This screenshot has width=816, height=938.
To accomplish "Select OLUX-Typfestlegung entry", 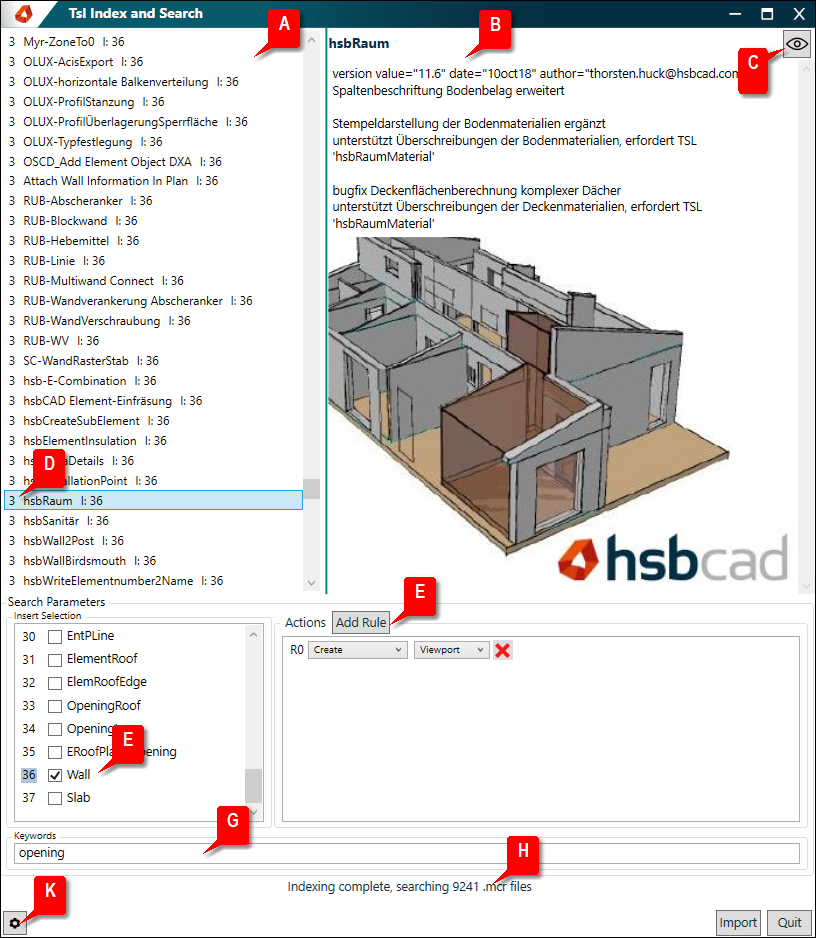I will point(153,142).
